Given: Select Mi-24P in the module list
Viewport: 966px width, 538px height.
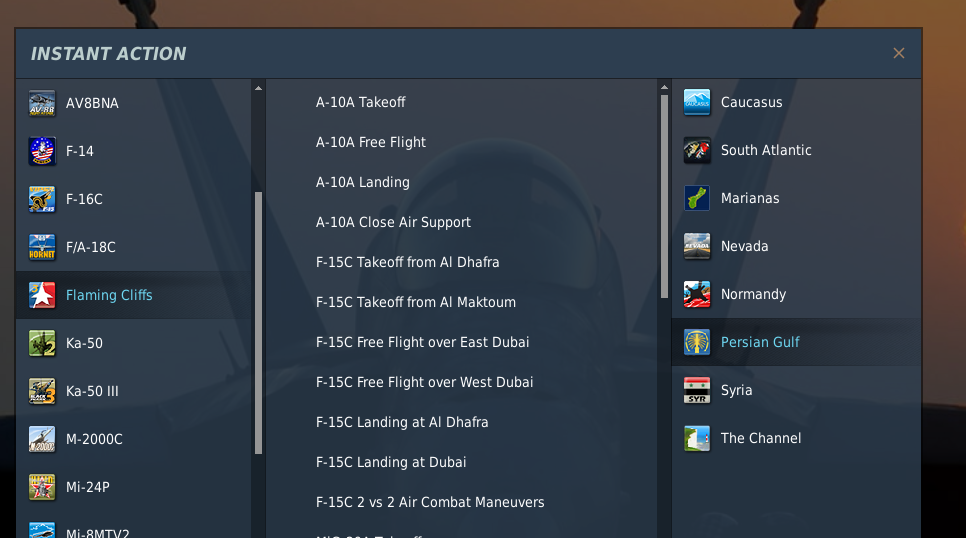Looking at the screenshot, I should [133, 487].
